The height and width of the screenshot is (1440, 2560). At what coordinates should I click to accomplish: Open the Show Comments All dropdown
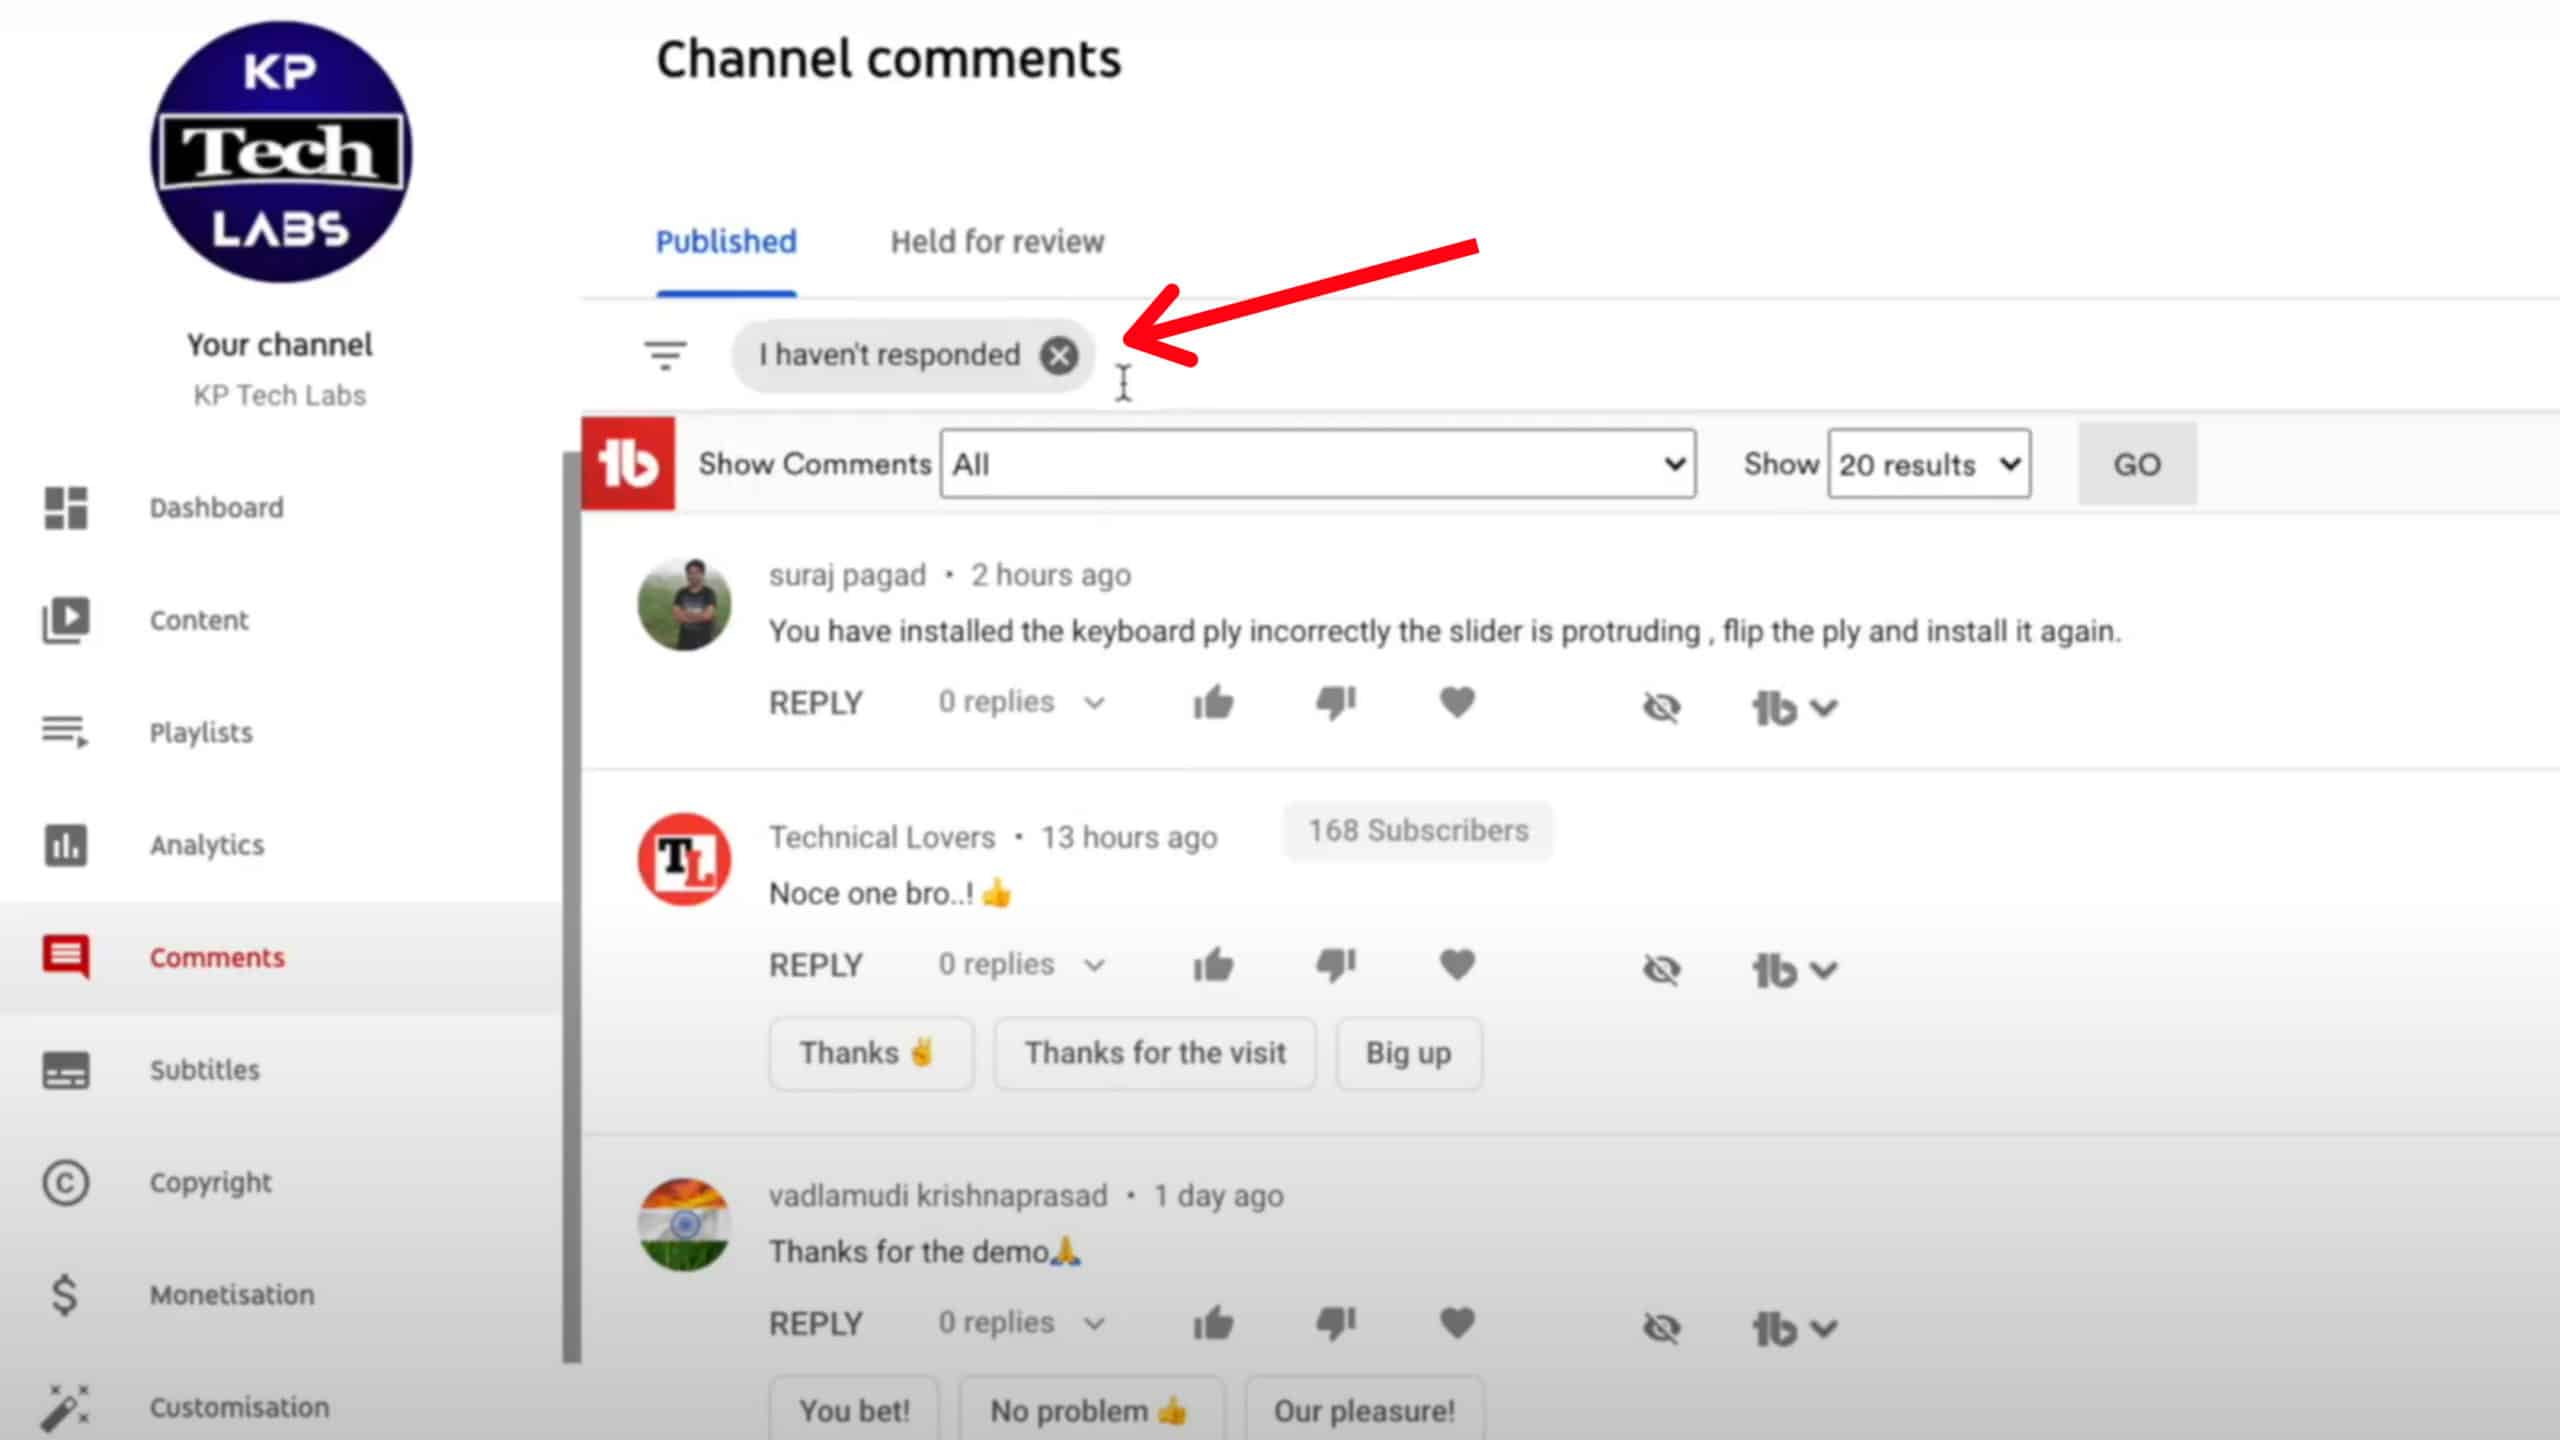coord(1317,464)
